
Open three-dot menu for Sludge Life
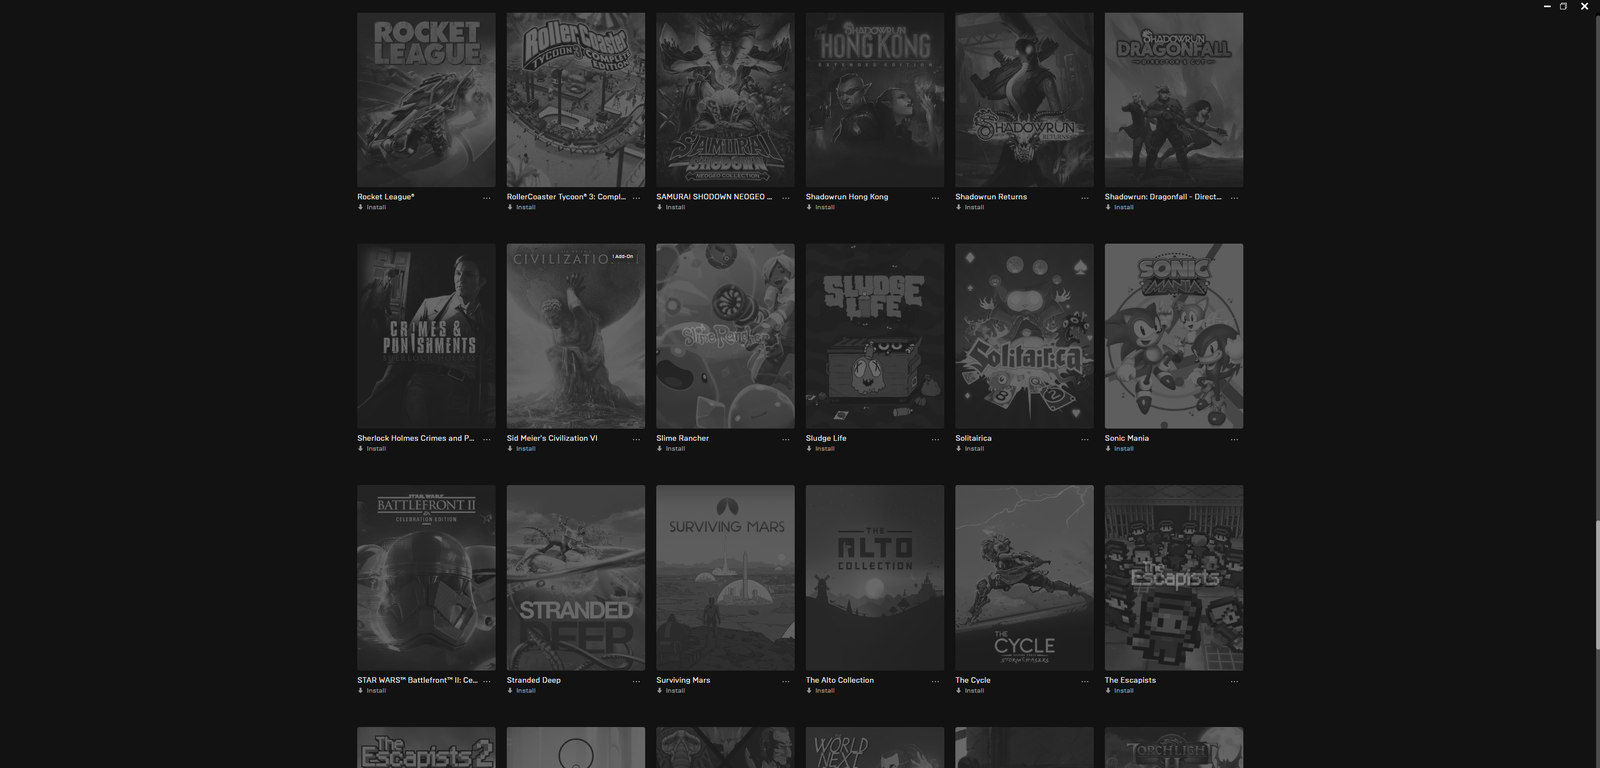click(x=935, y=439)
